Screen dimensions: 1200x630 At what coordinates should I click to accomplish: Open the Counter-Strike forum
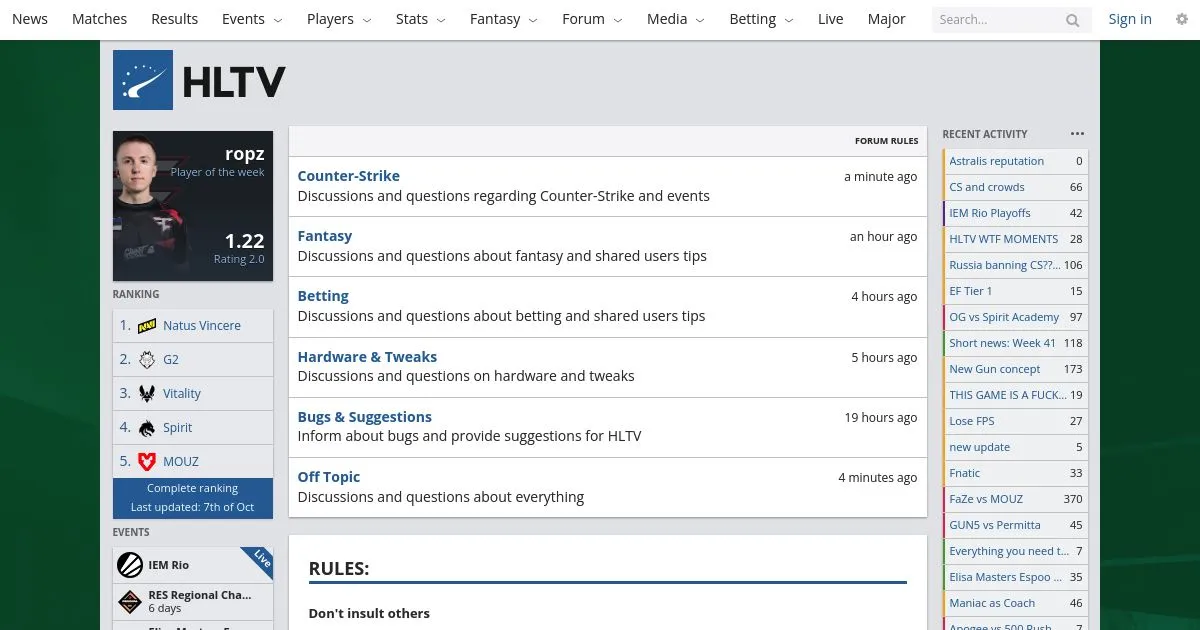[x=348, y=176]
